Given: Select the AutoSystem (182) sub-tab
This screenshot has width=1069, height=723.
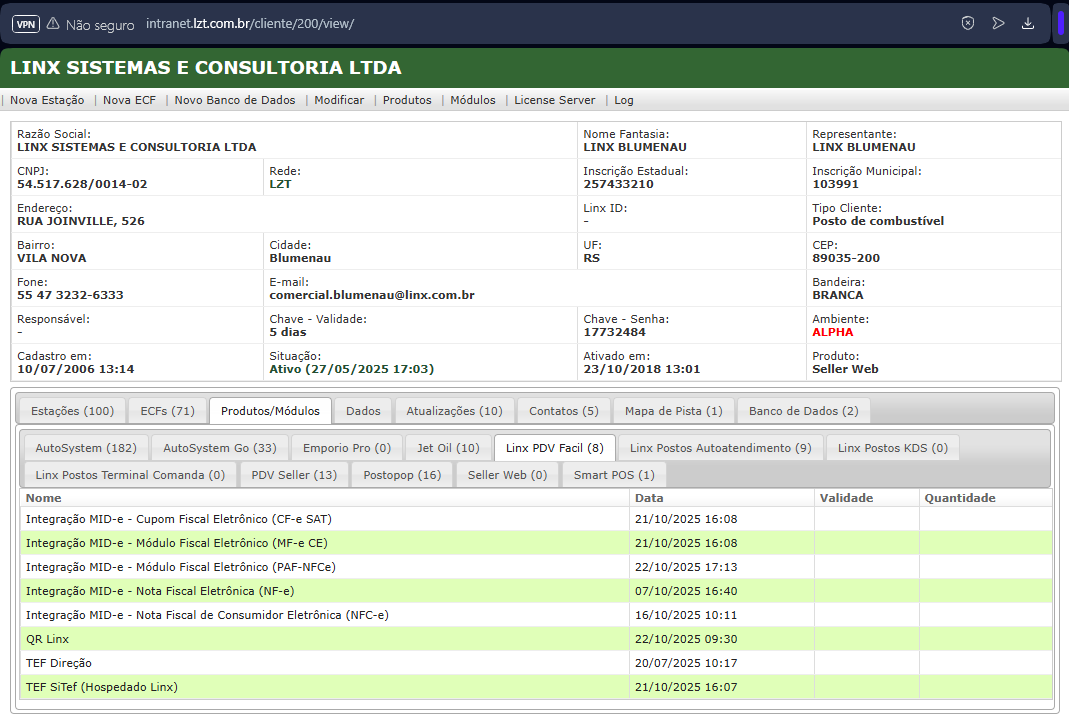Looking at the screenshot, I should coord(86,448).
